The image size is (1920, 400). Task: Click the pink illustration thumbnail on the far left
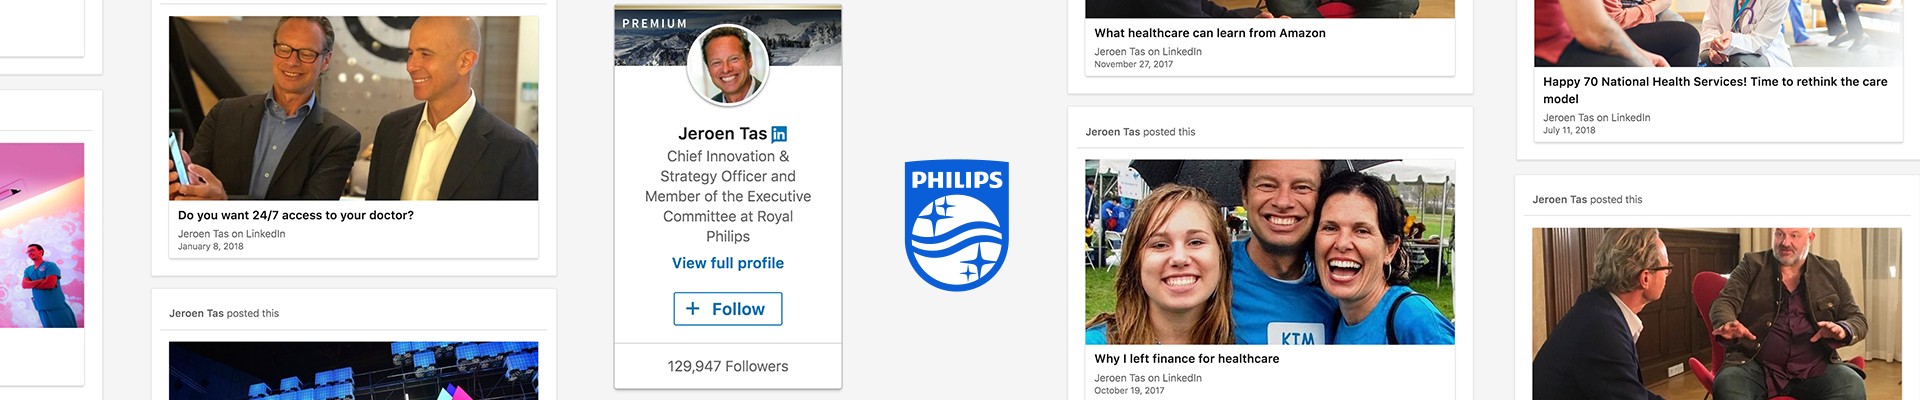pos(42,235)
